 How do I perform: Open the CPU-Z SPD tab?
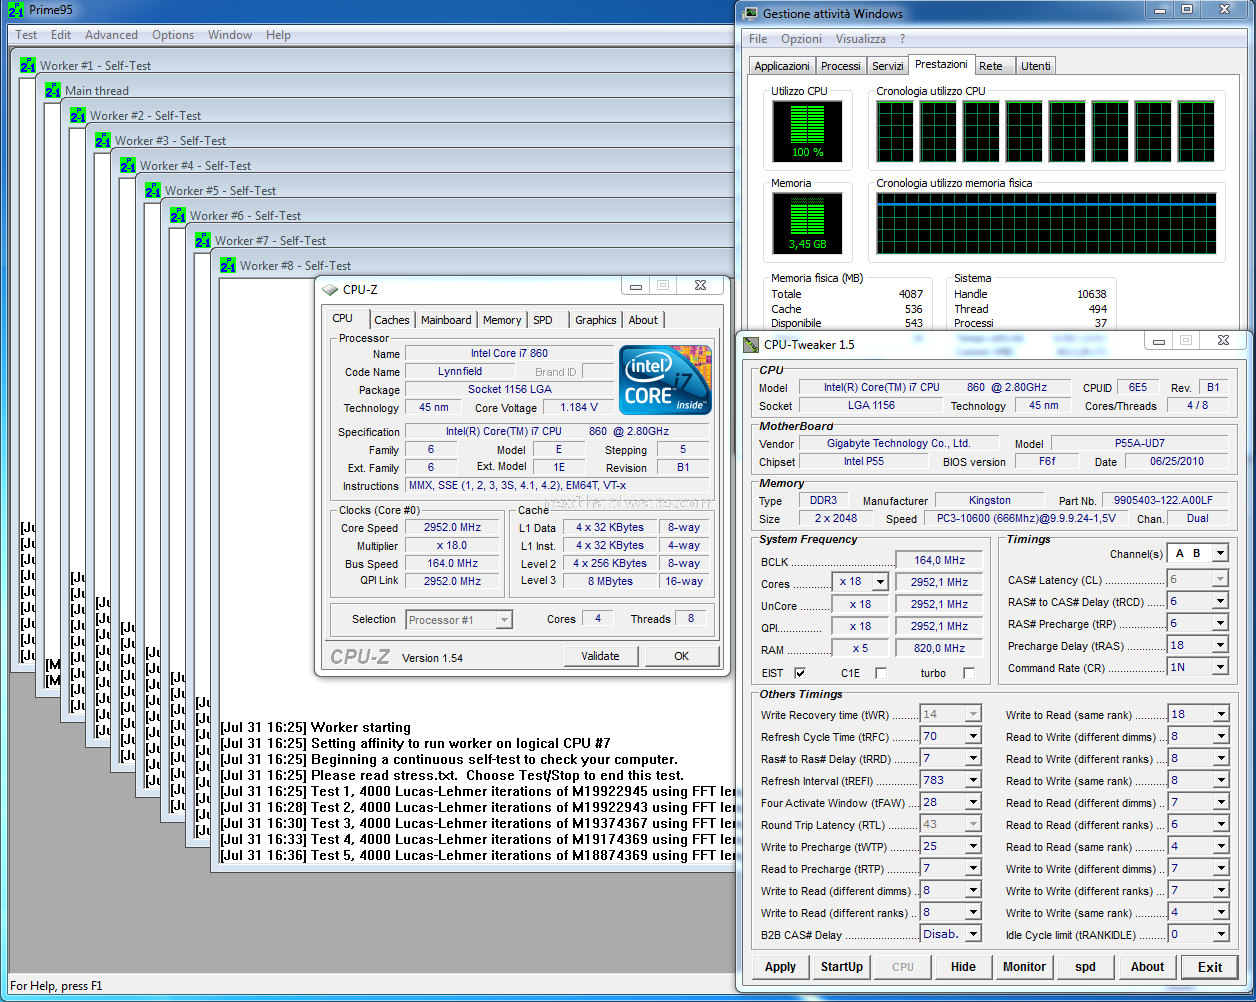pyautogui.click(x=543, y=320)
